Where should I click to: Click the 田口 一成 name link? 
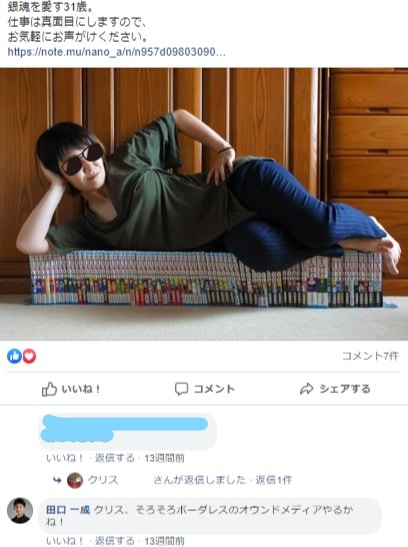[x=68, y=510]
